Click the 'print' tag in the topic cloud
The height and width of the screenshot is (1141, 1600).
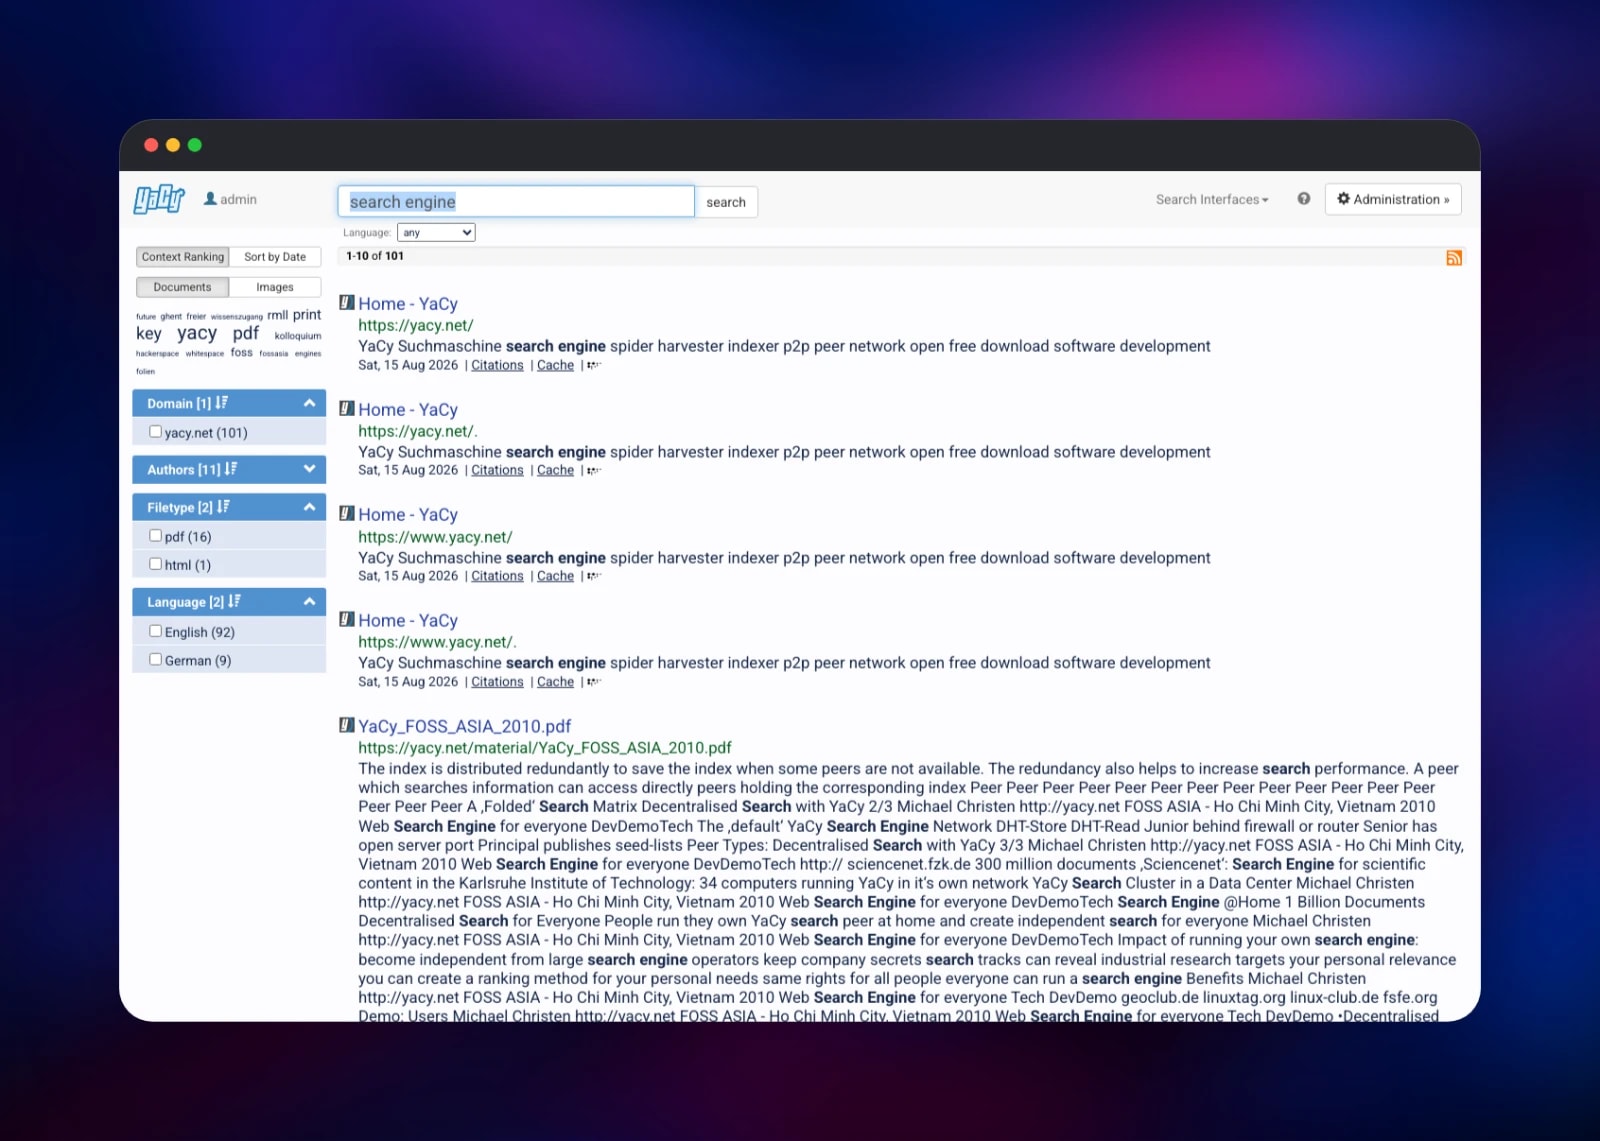point(307,315)
